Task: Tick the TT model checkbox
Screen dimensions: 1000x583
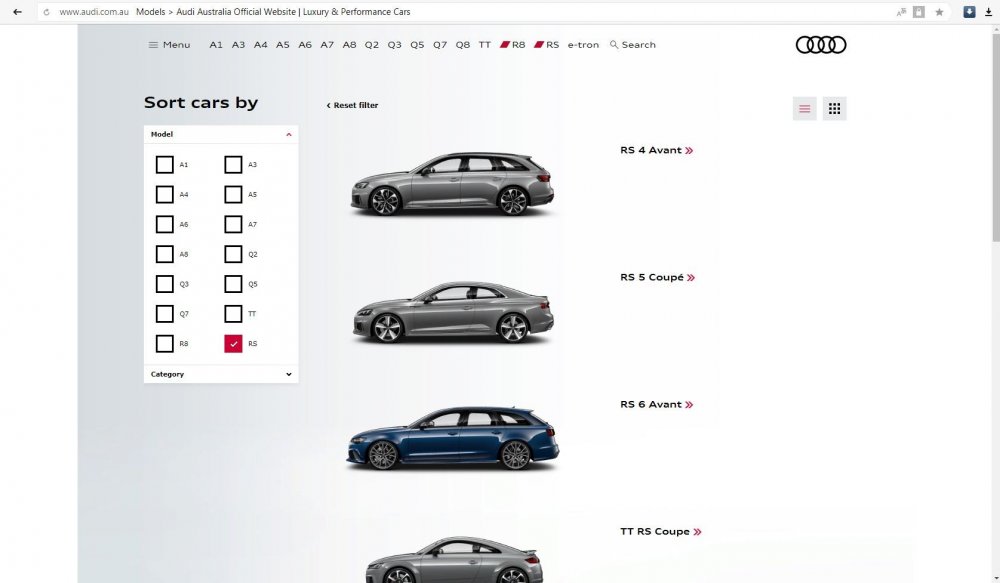Action: (233, 314)
